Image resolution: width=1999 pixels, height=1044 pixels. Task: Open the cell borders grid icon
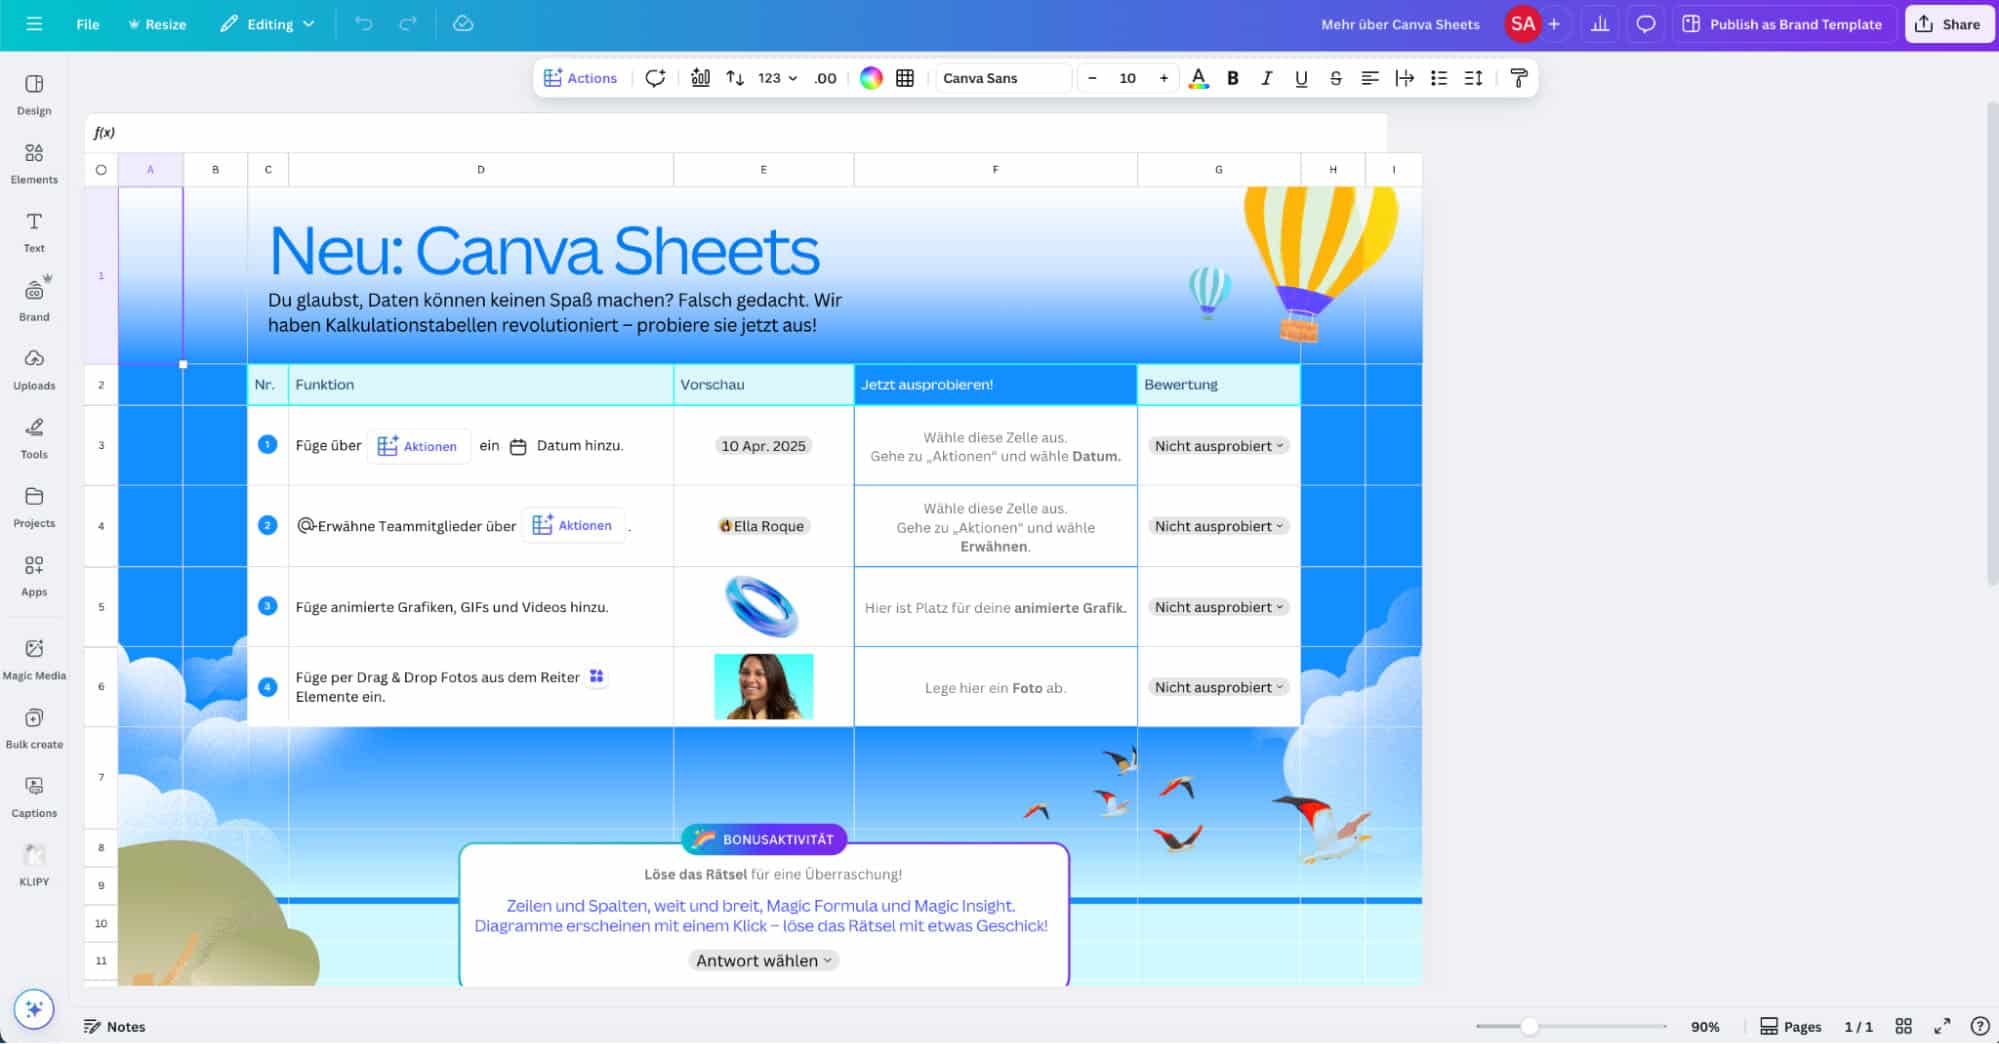(905, 78)
